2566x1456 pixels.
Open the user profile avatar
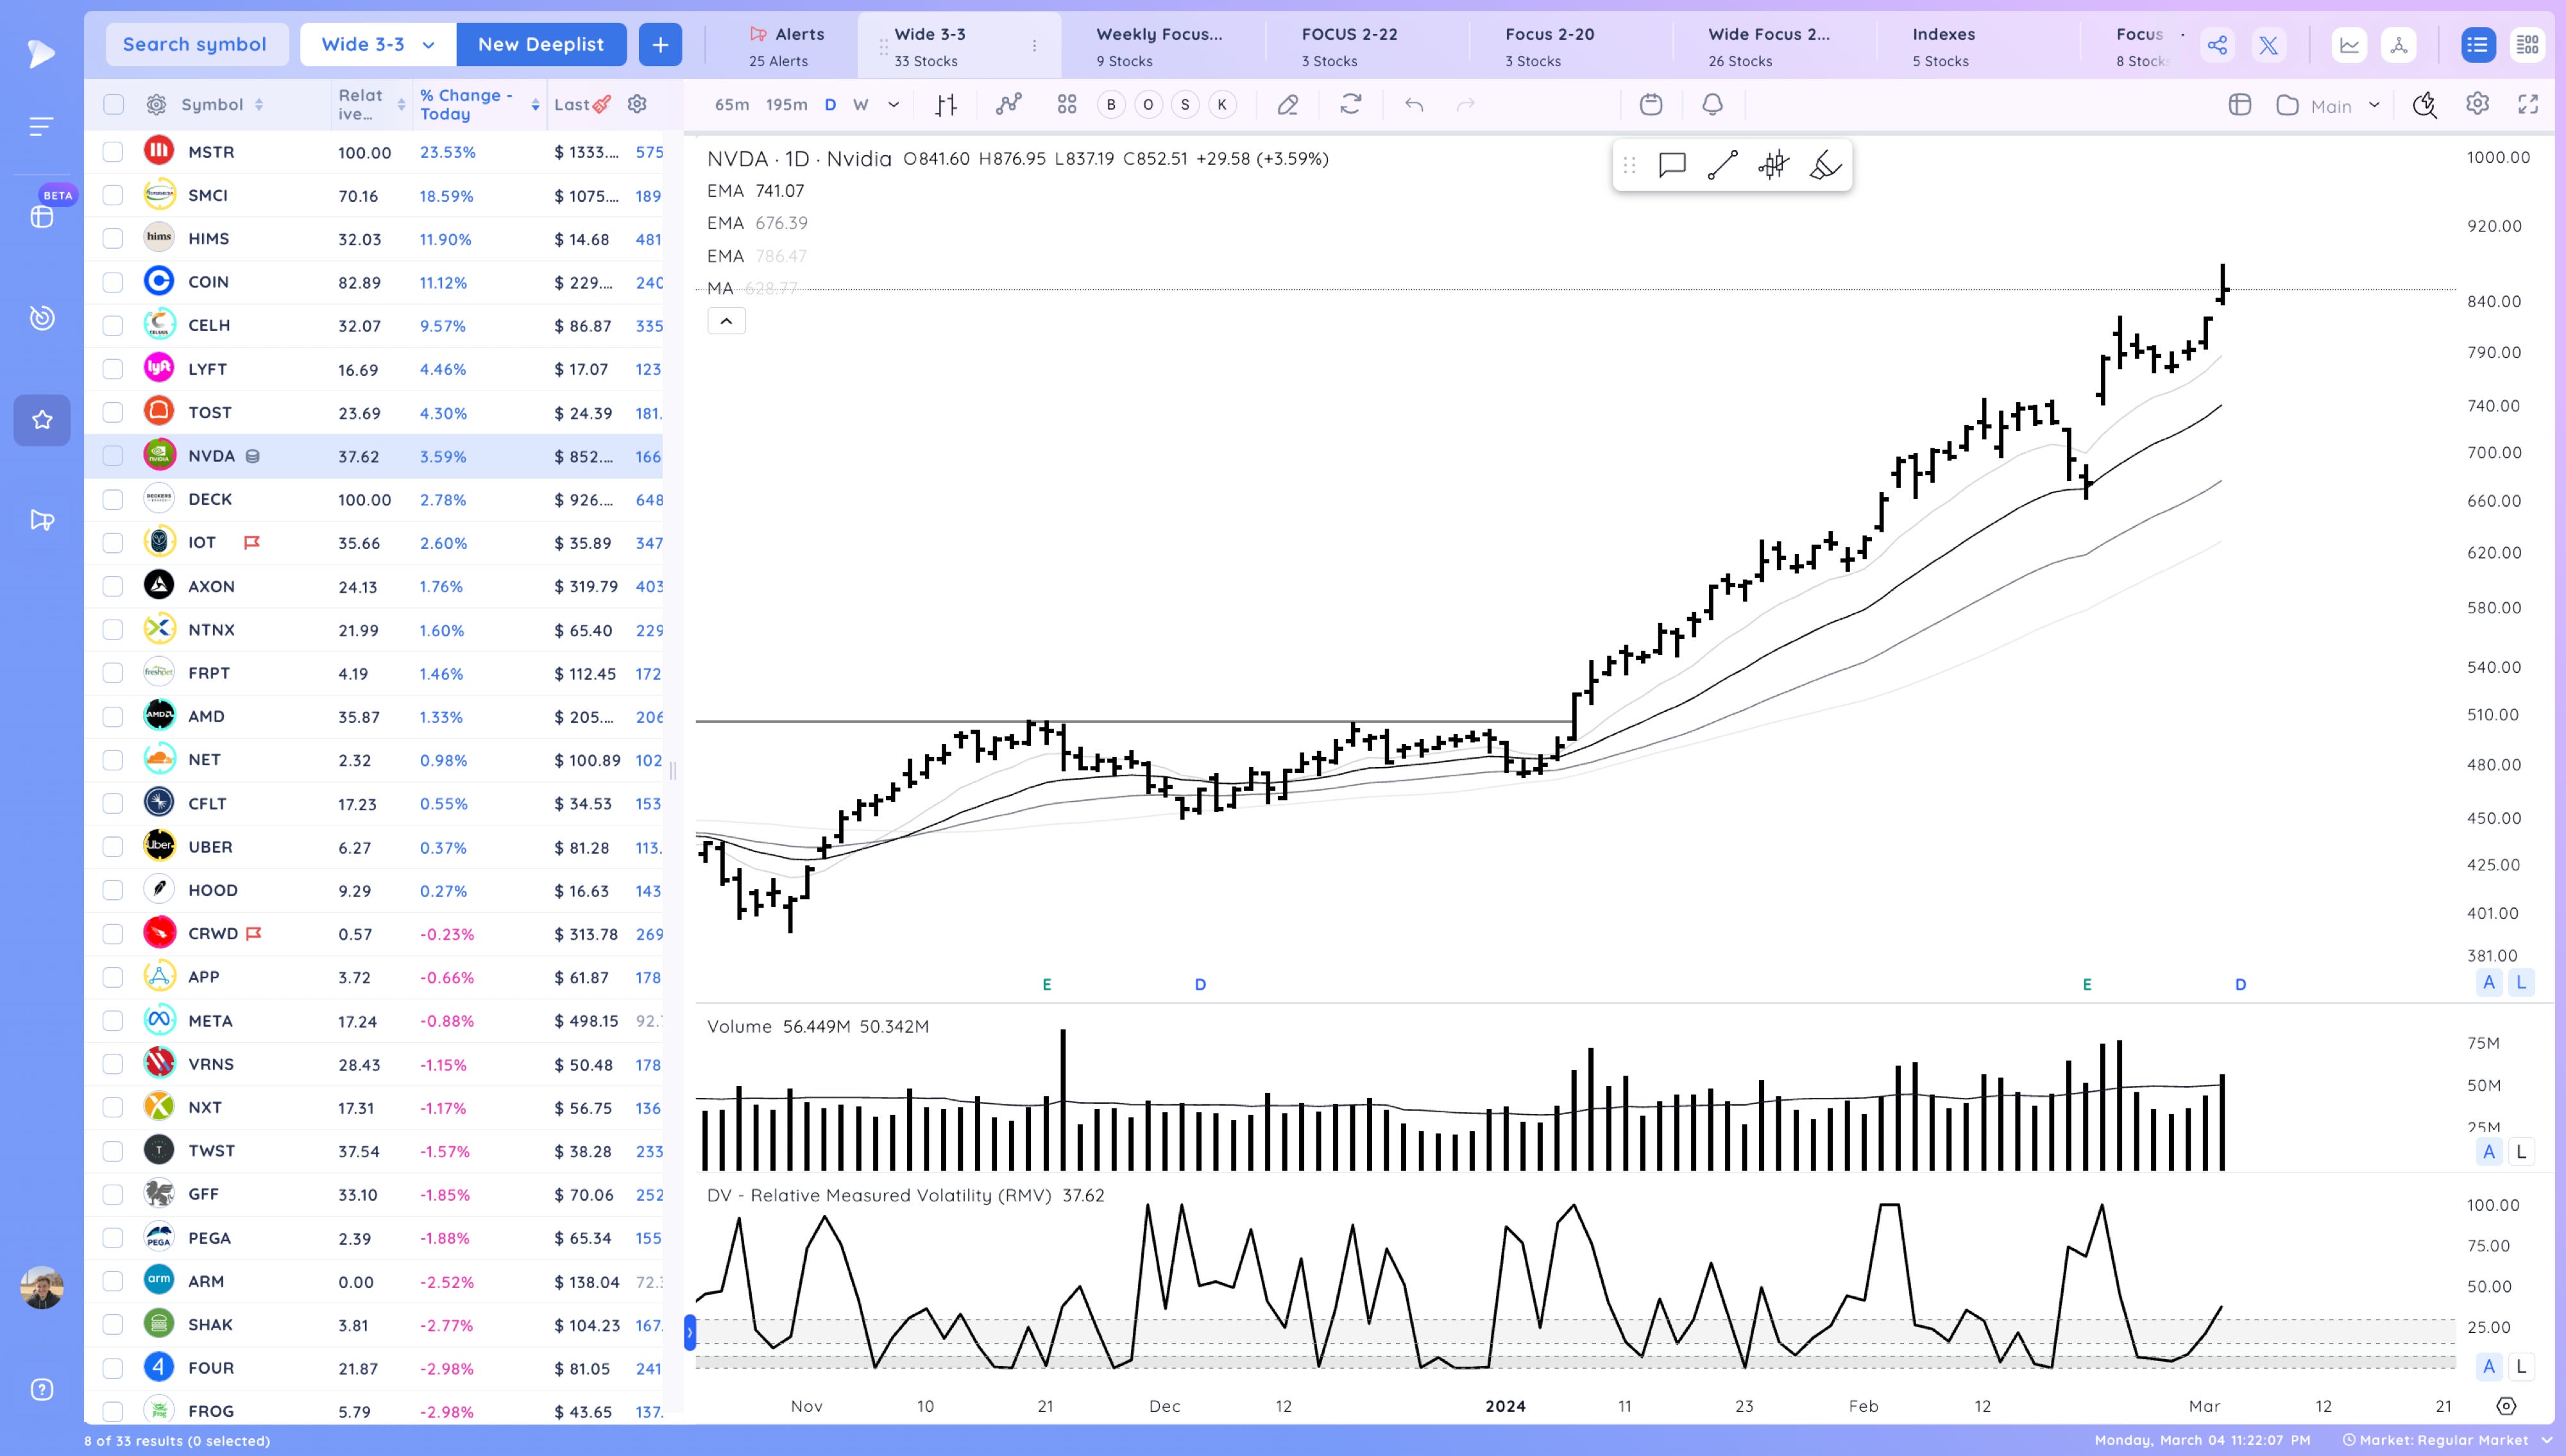pyautogui.click(x=42, y=1287)
